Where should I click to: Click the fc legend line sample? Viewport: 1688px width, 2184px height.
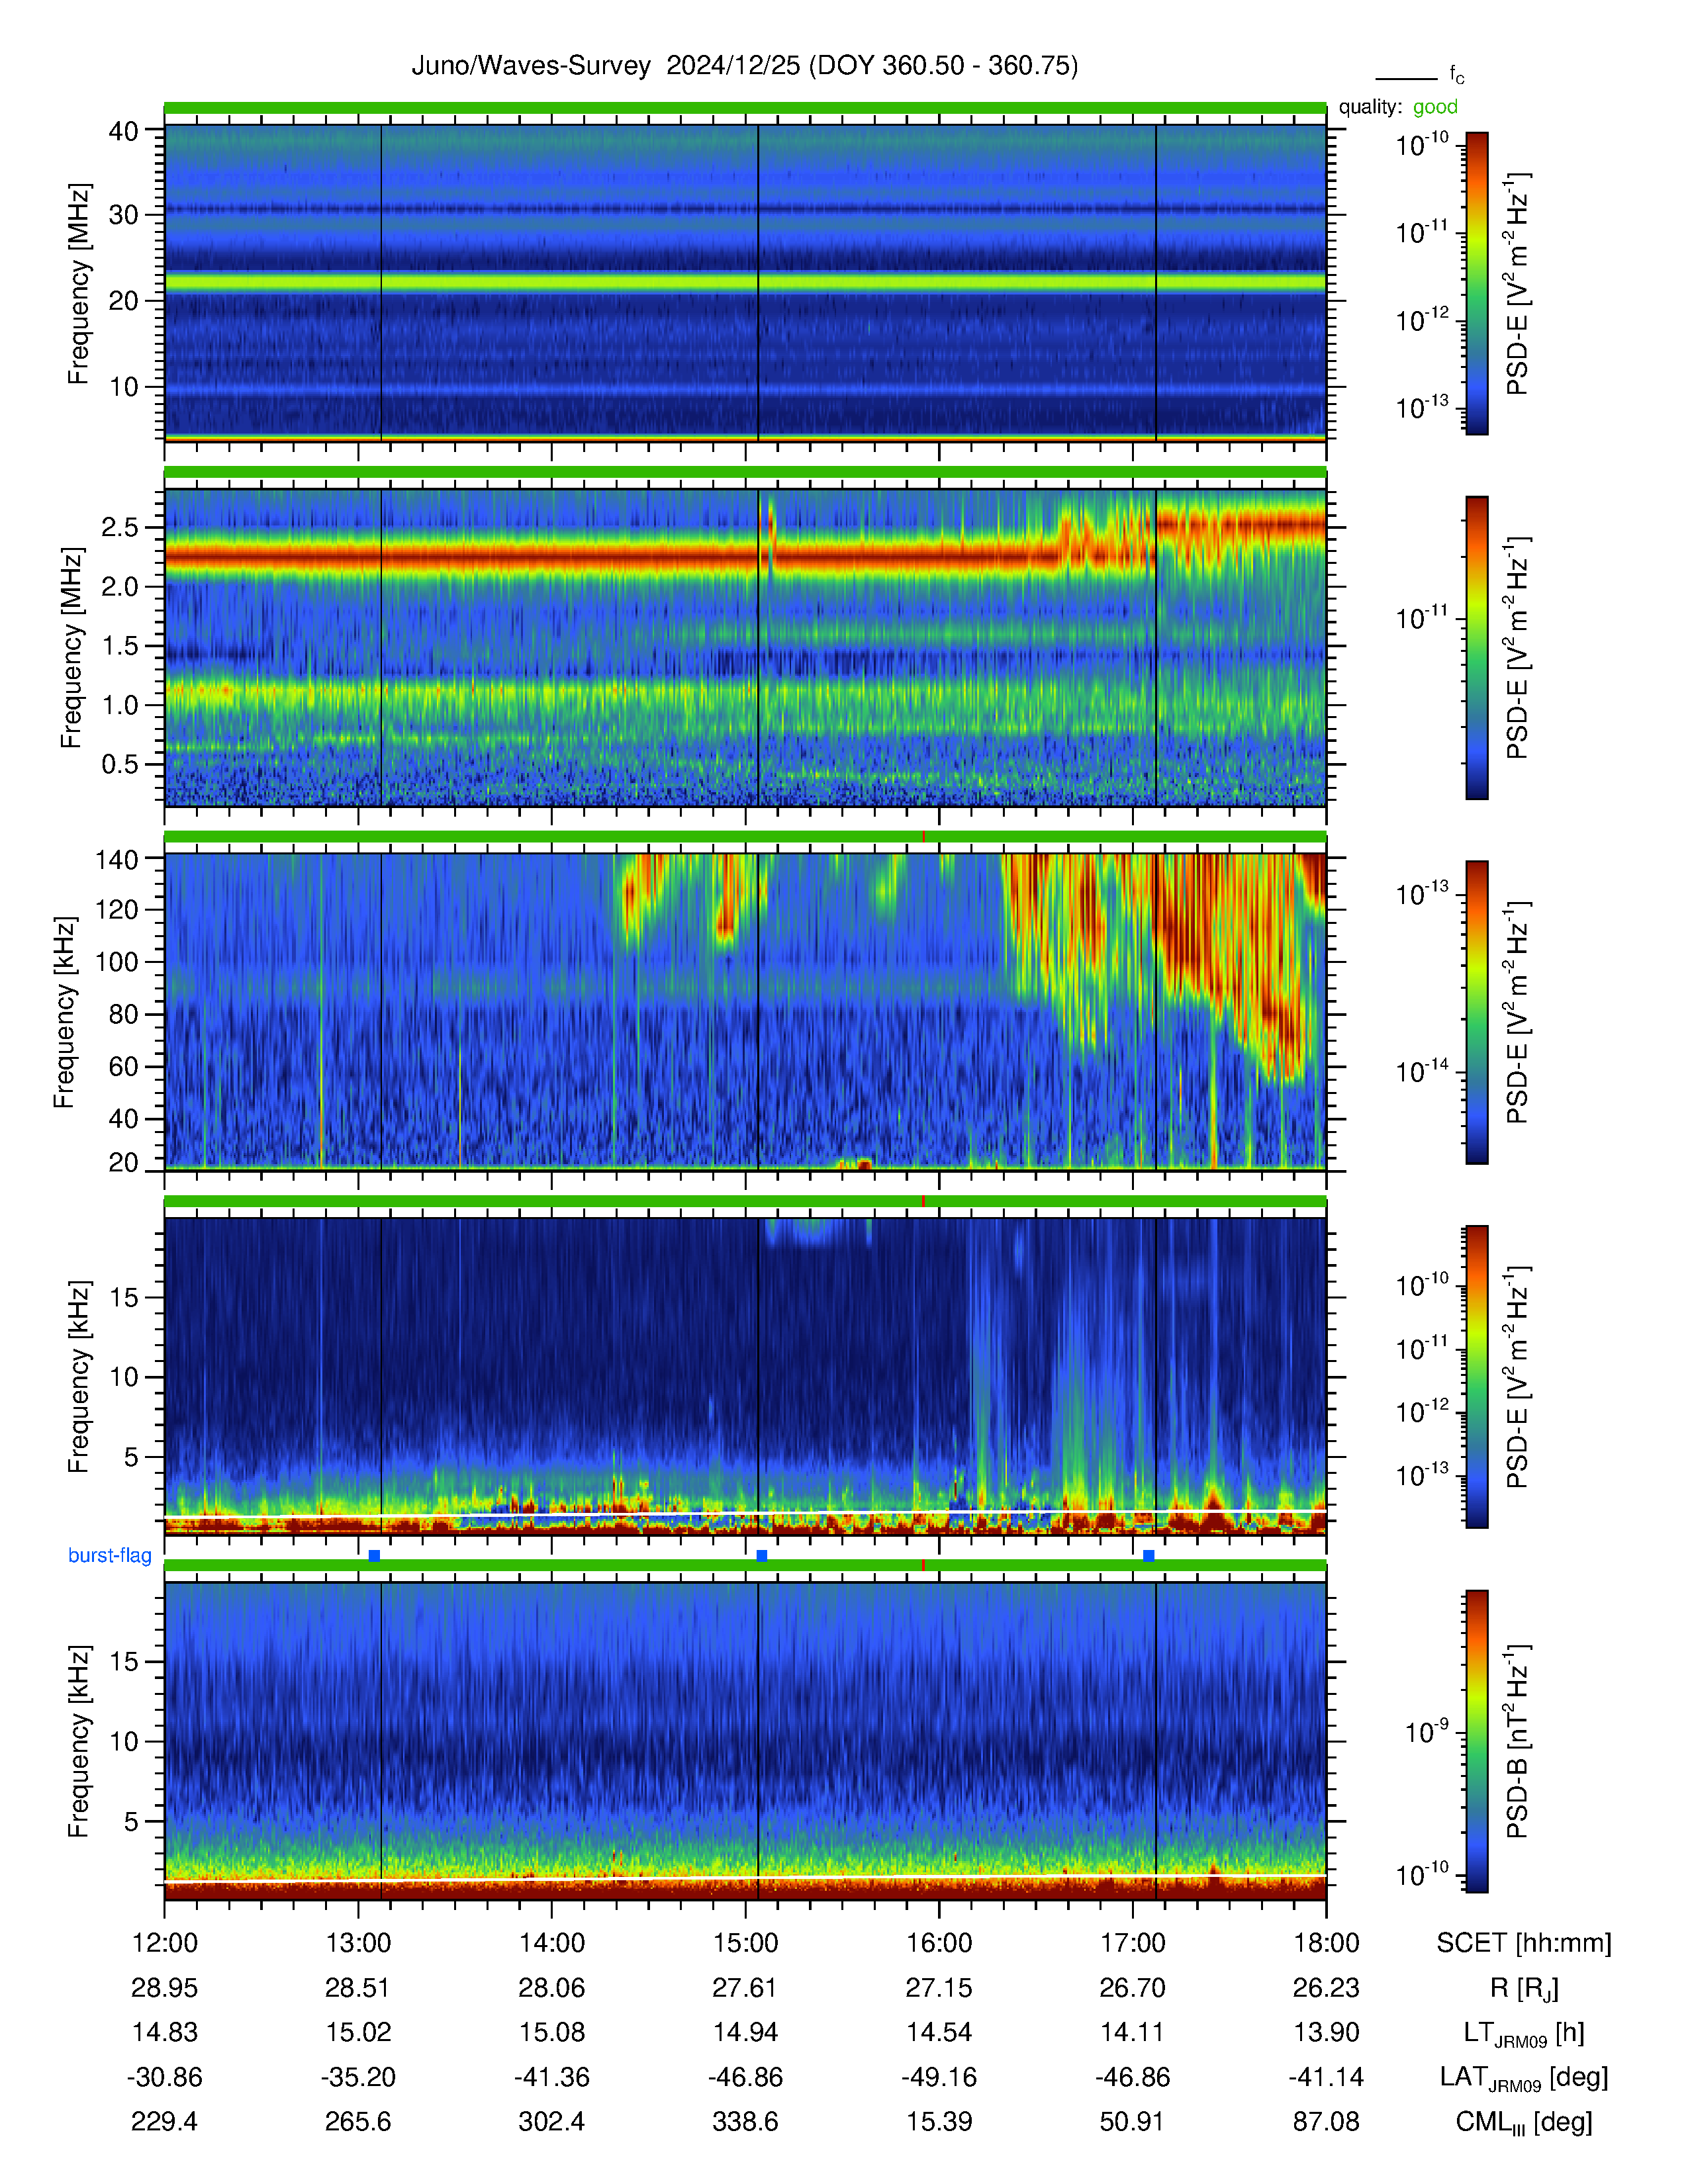pos(1406,78)
